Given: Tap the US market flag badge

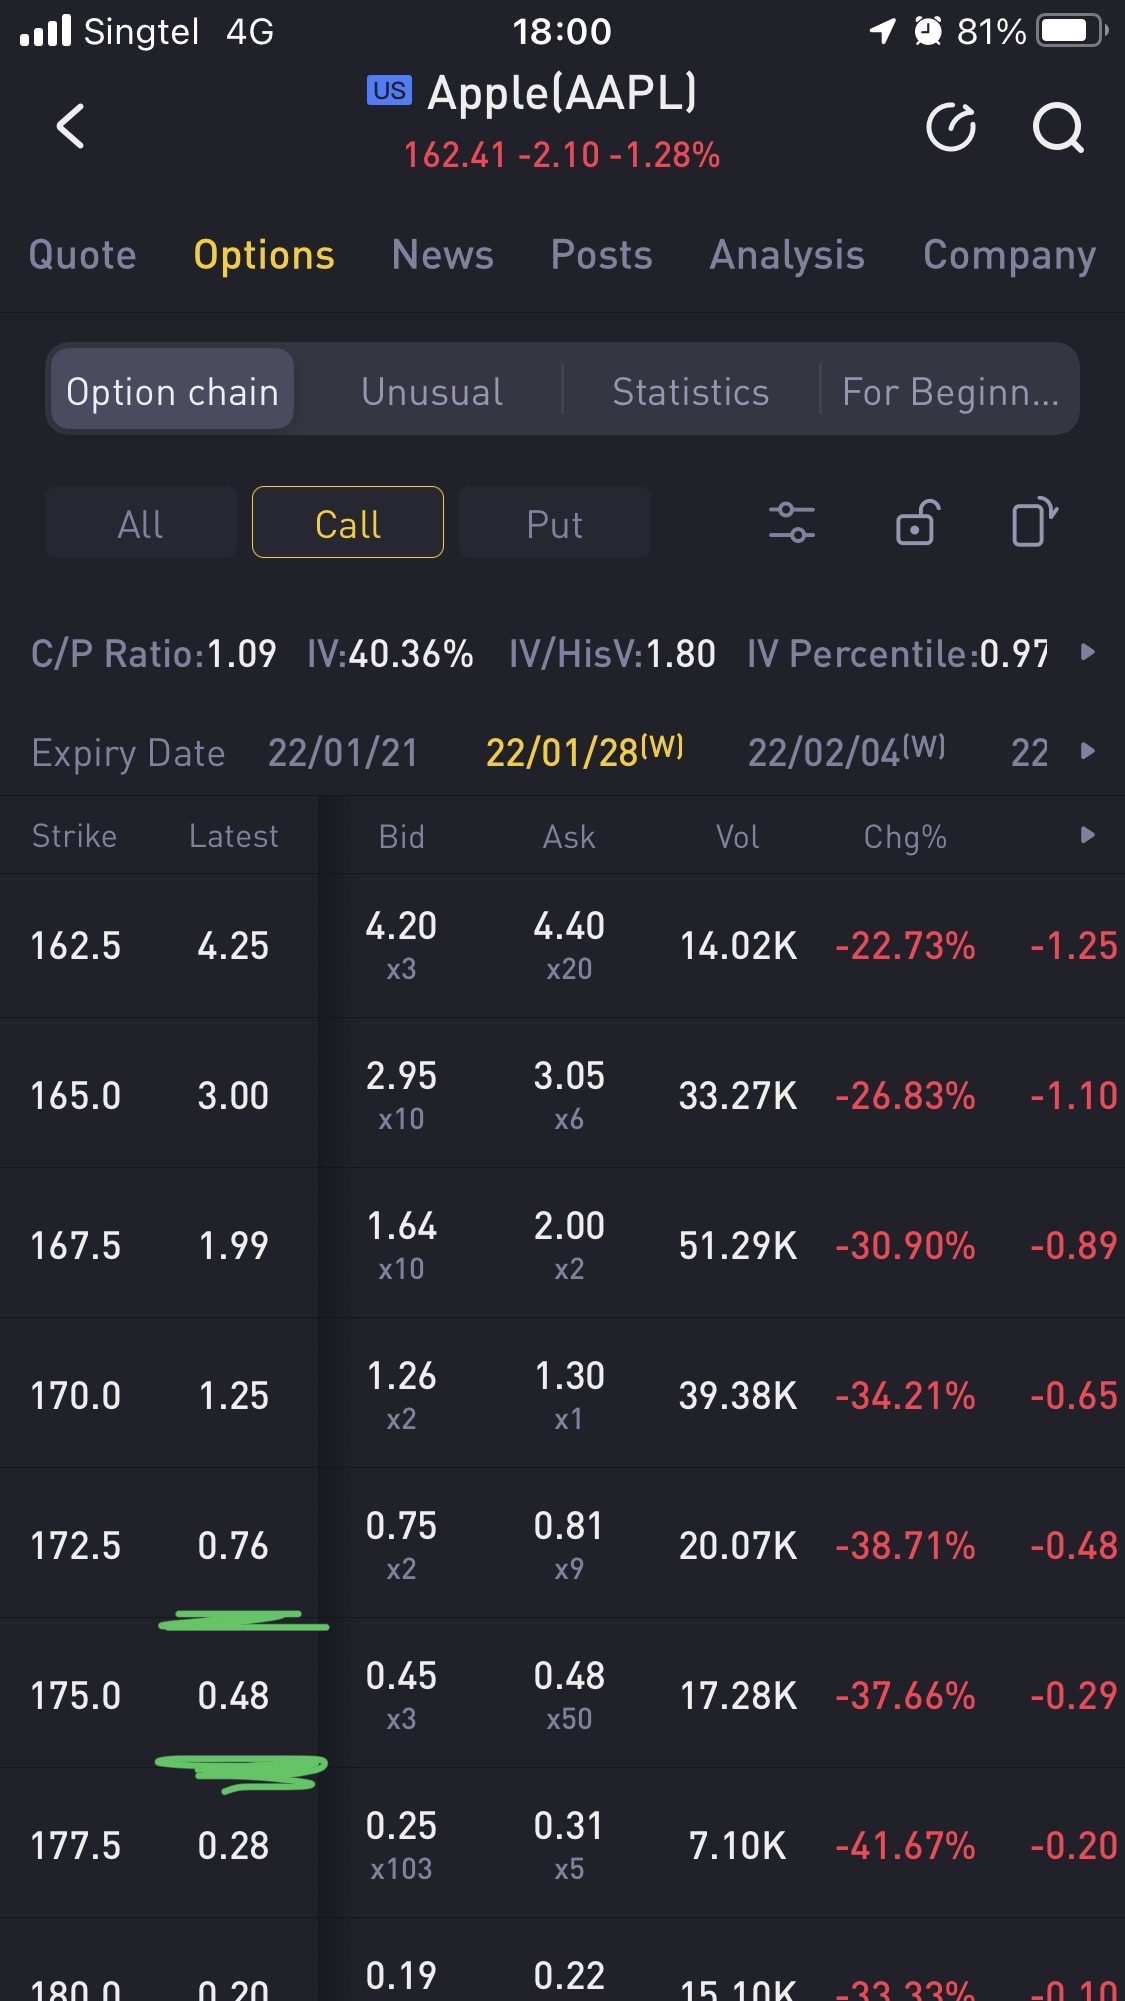Looking at the screenshot, I should tap(389, 91).
